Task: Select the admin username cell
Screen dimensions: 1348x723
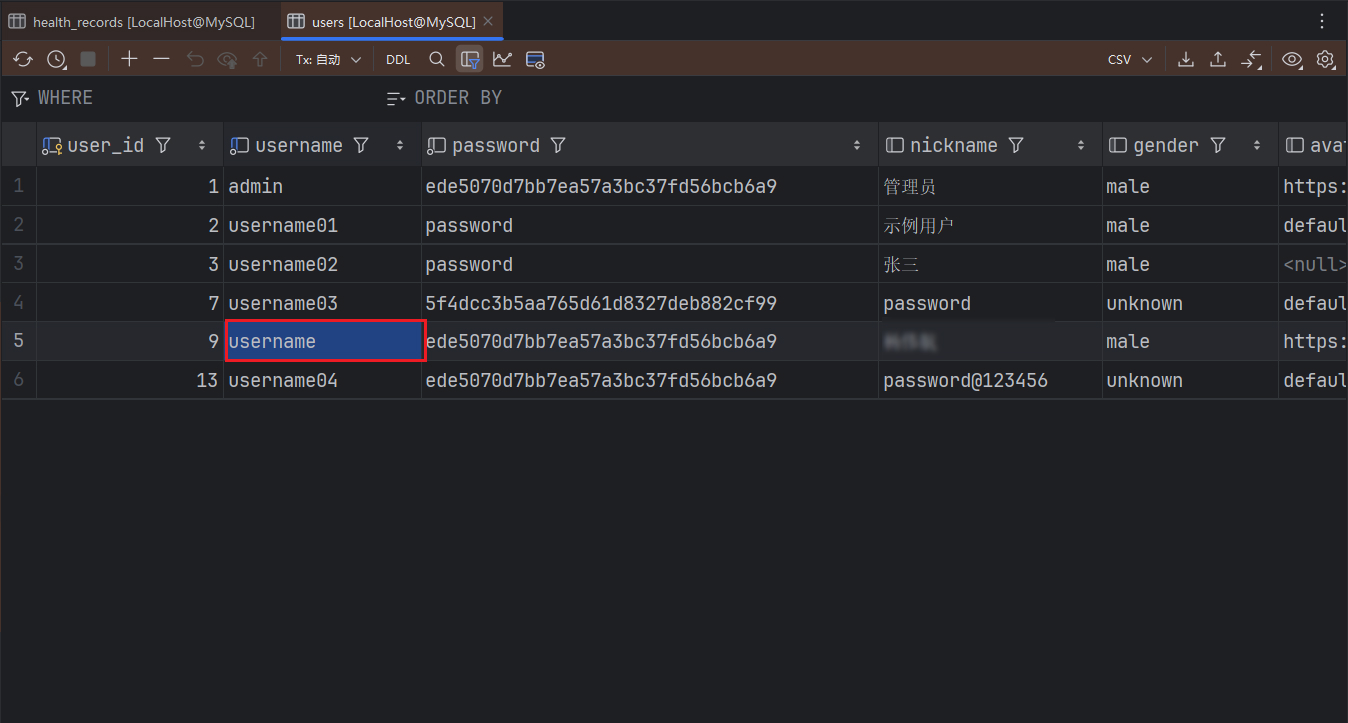Action: coord(322,186)
